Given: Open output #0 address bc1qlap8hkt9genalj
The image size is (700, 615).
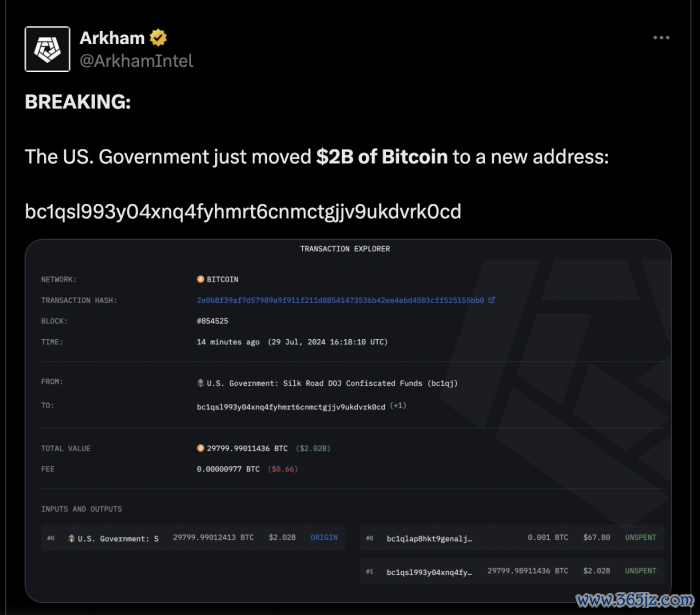Looking at the screenshot, I should click(429, 539).
